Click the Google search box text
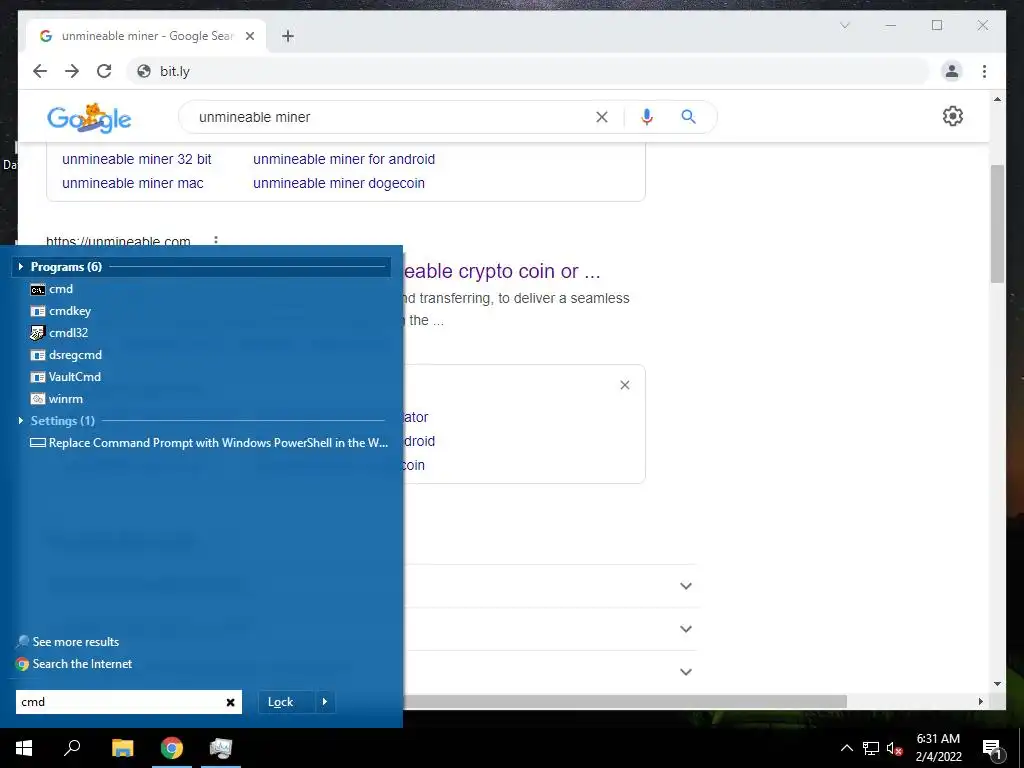Viewport: 1024px width, 768px height. pos(255,118)
